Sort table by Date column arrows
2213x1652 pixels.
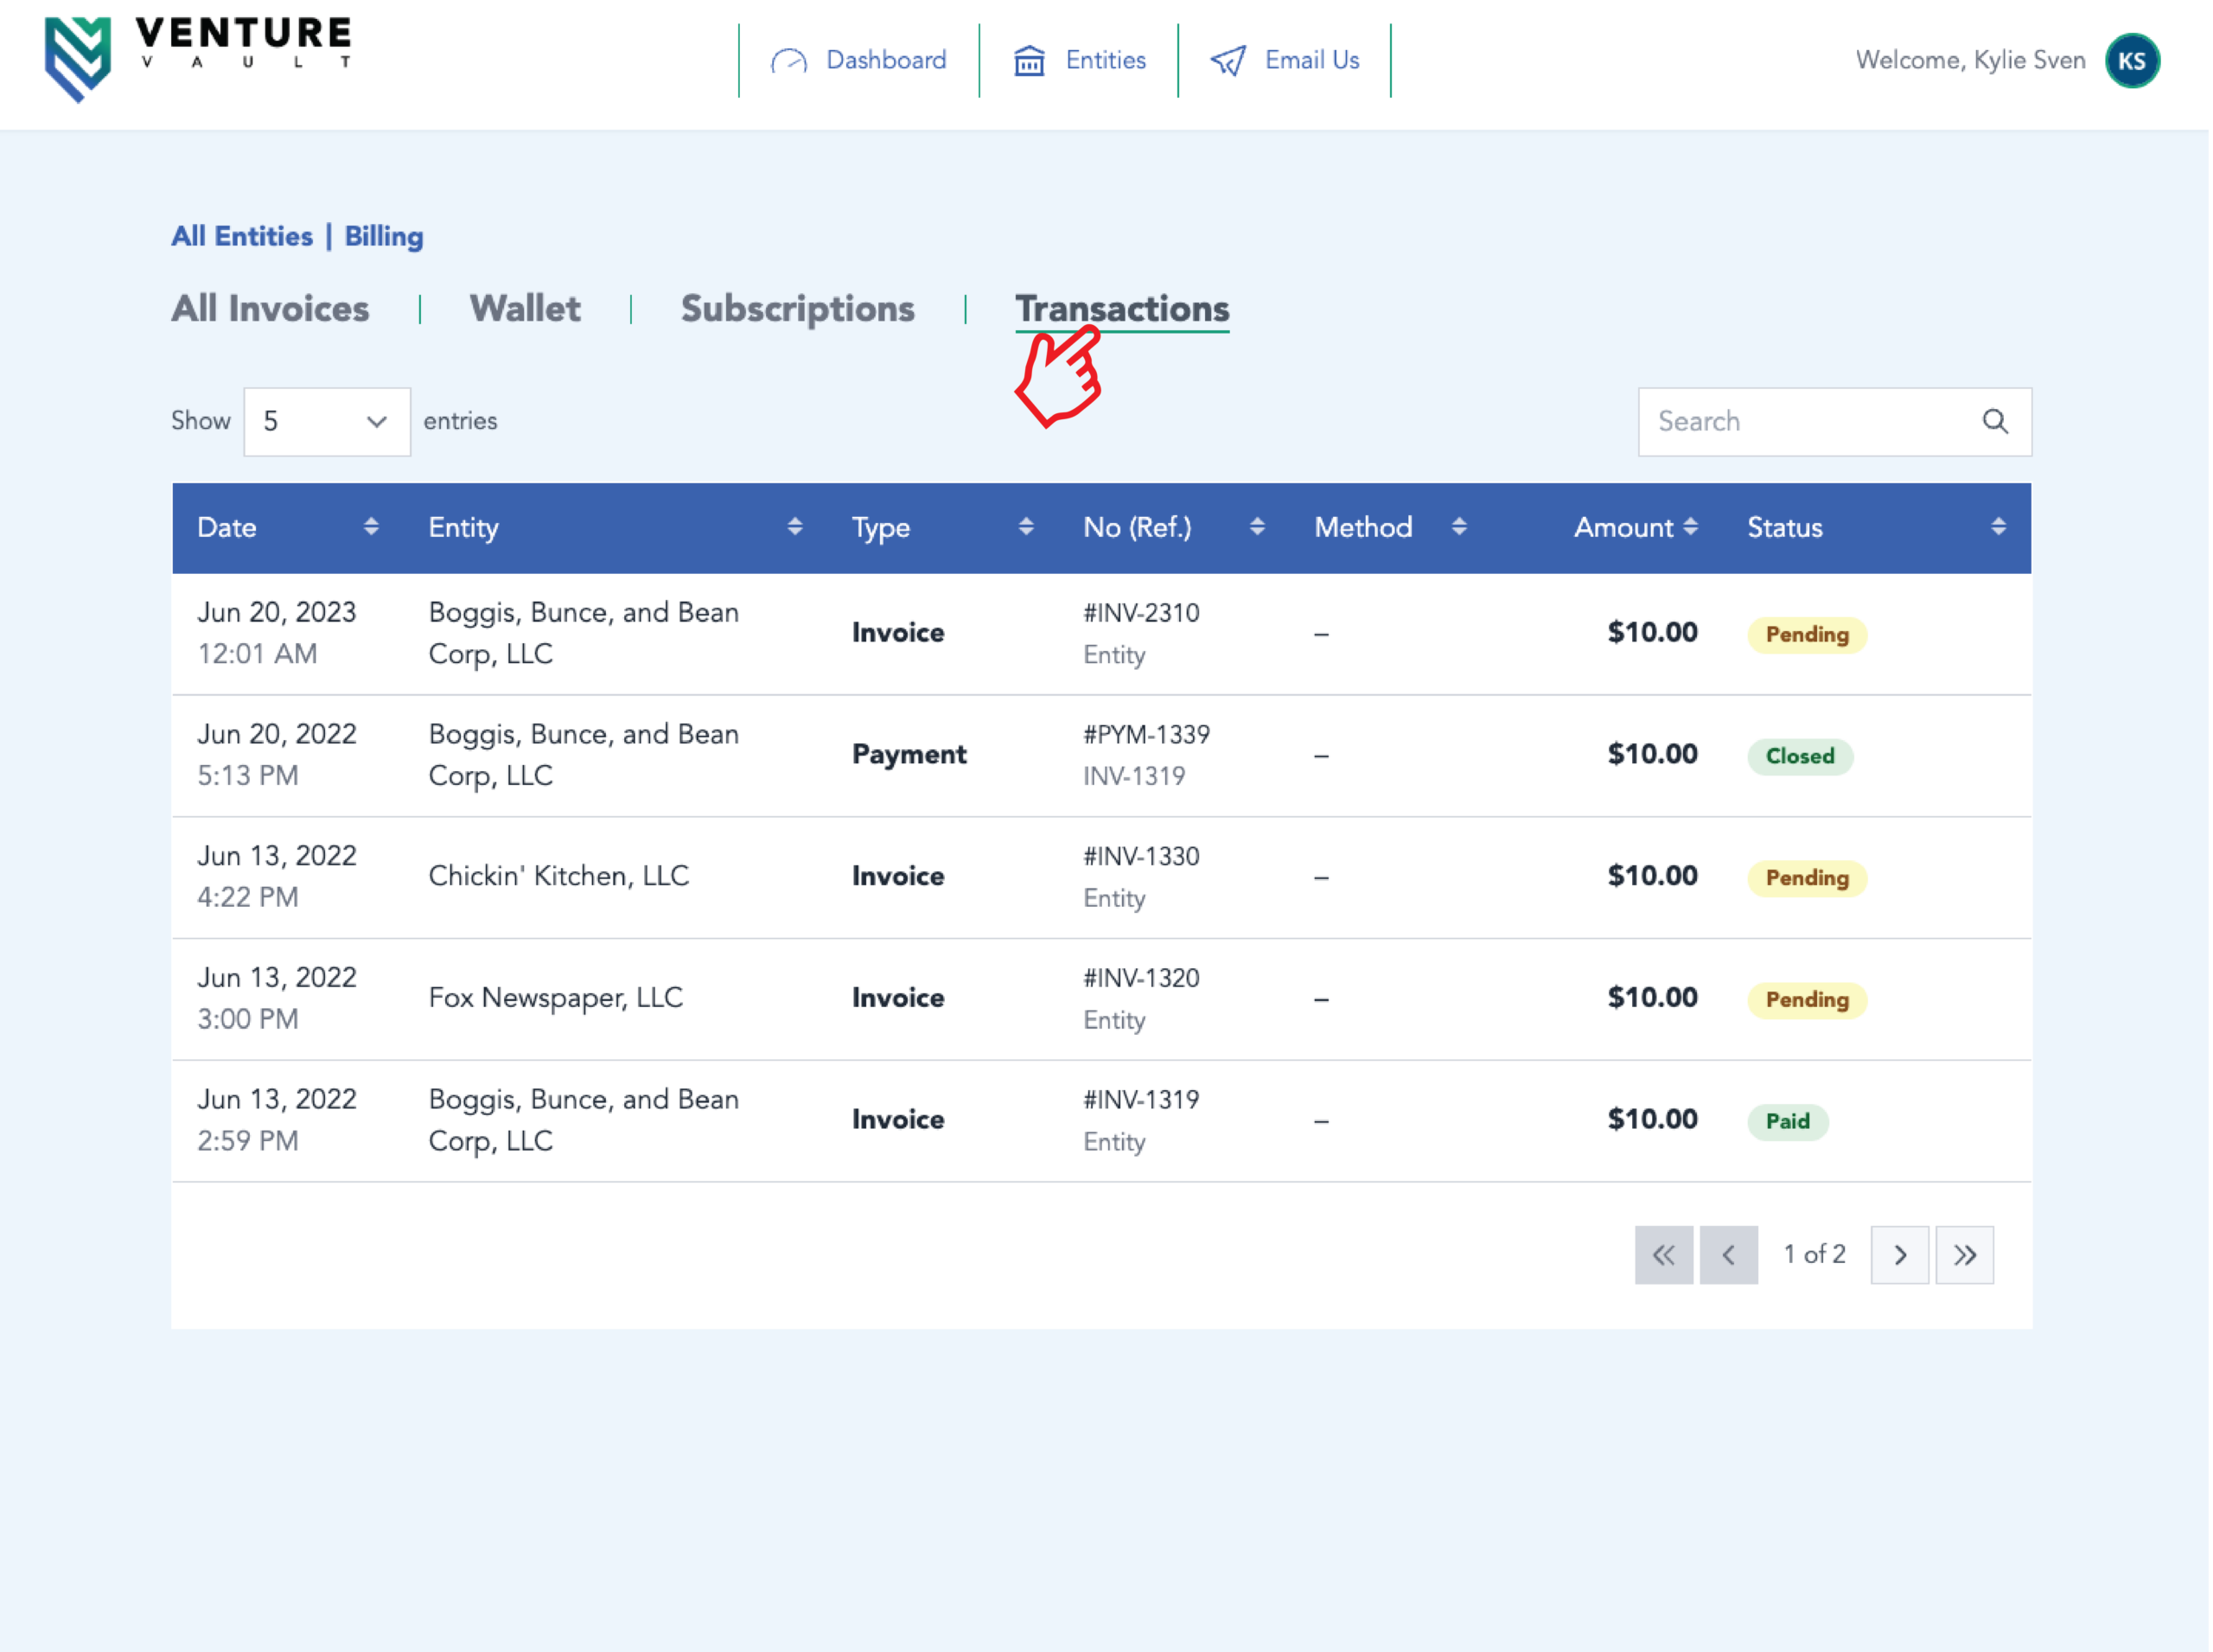pyautogui.click(x=371, y=527)
